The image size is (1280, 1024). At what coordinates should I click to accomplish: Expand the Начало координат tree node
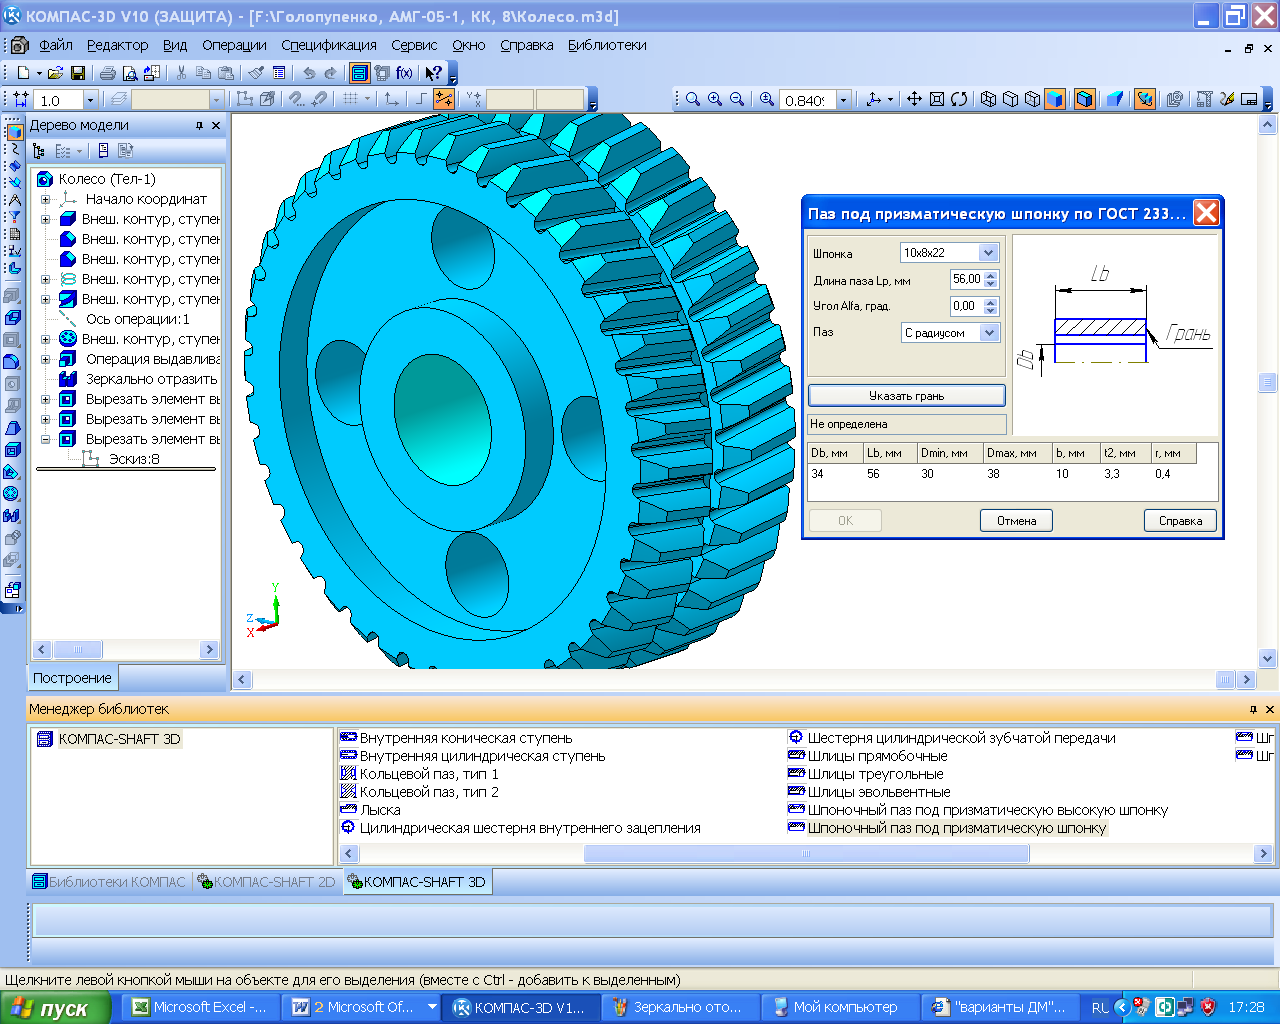pyautogui.click(x=45, y=199)
